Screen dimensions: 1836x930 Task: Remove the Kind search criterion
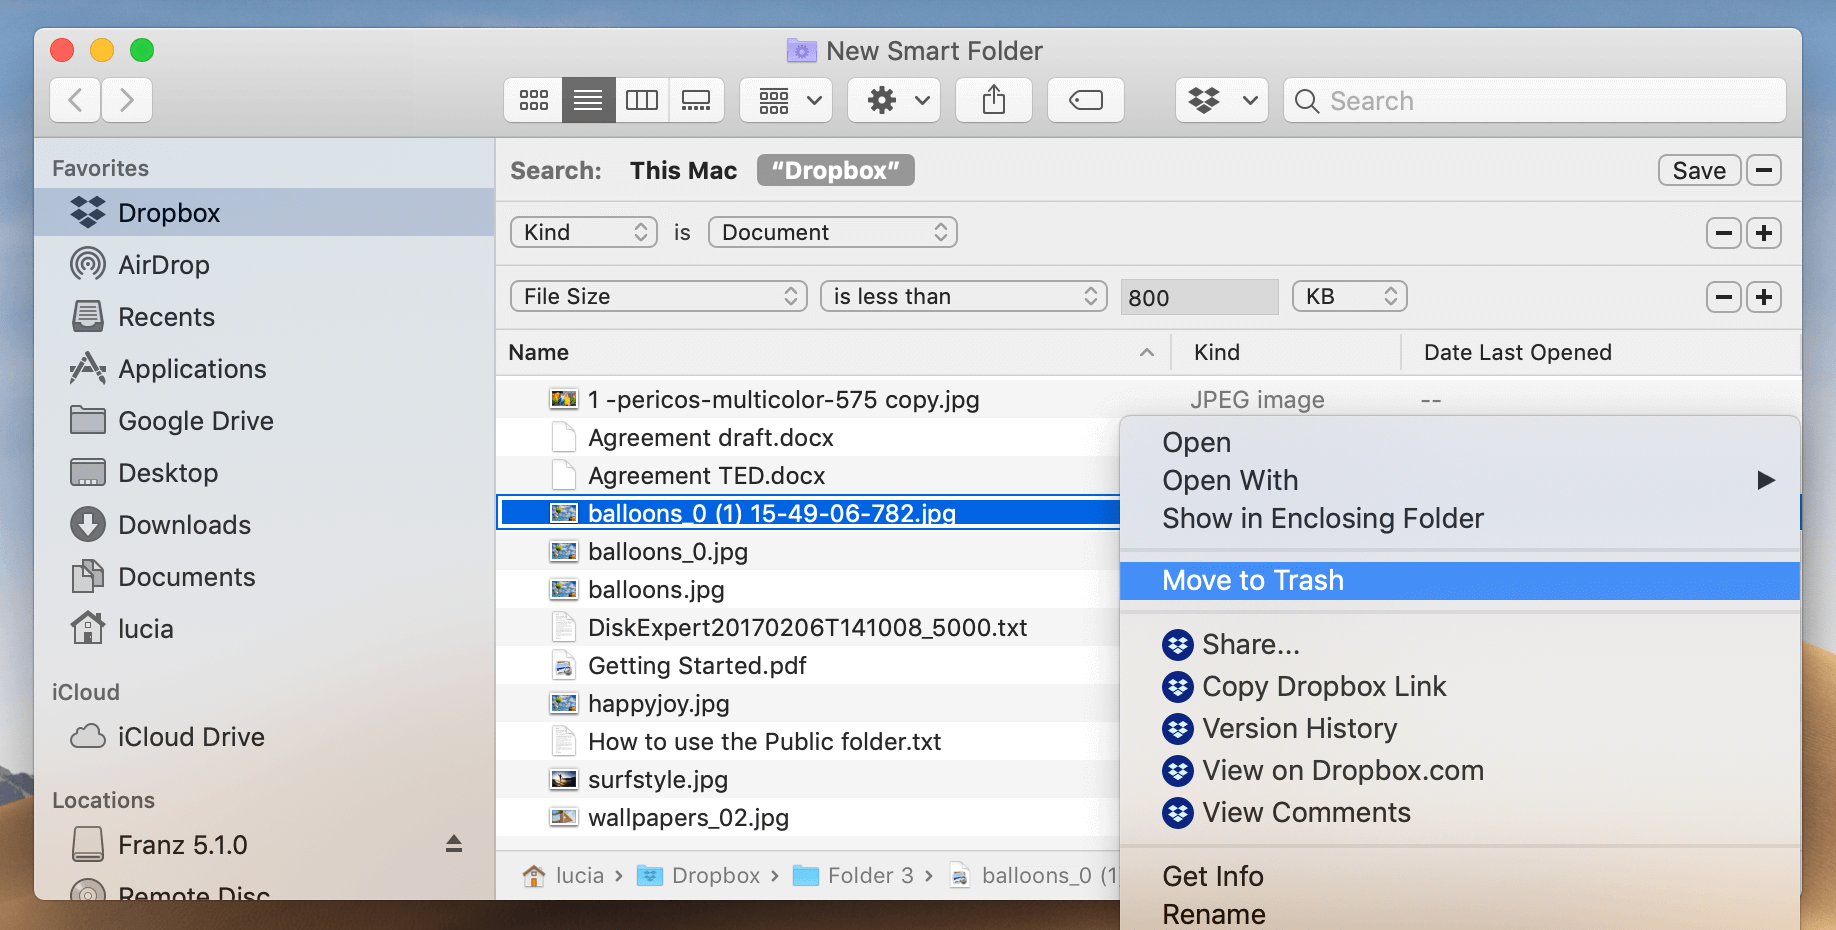pos(1723,233)
